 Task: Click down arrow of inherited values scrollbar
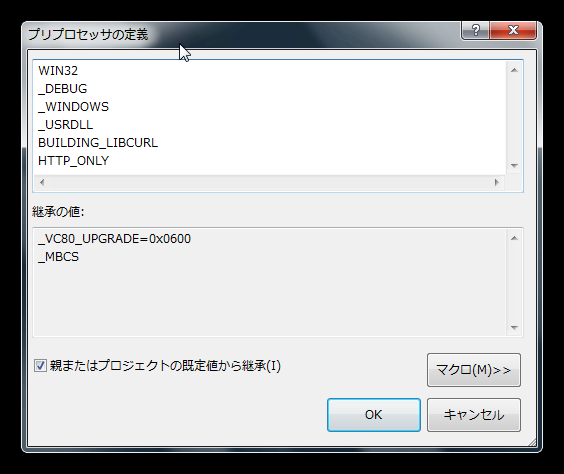(514, 328)
